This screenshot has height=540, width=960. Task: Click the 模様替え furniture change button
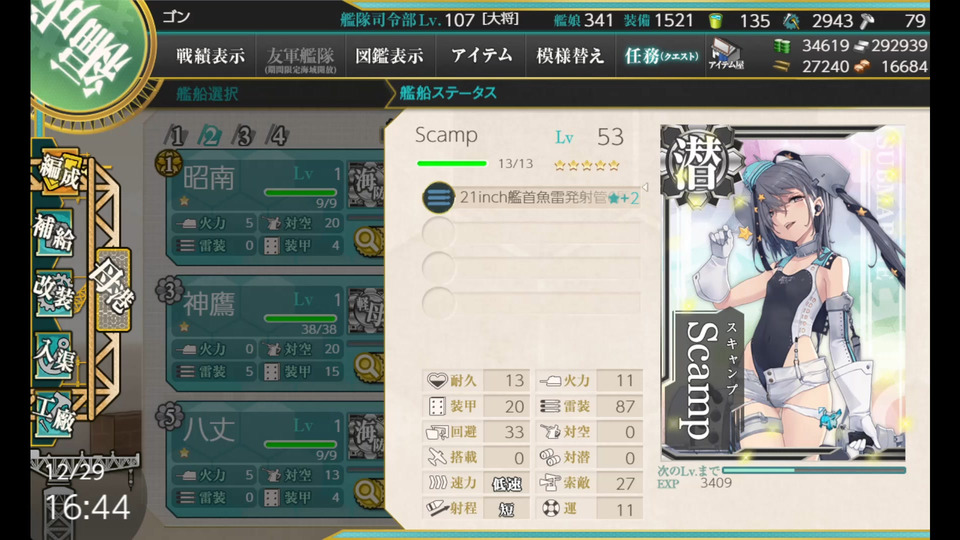pos(570,56)
